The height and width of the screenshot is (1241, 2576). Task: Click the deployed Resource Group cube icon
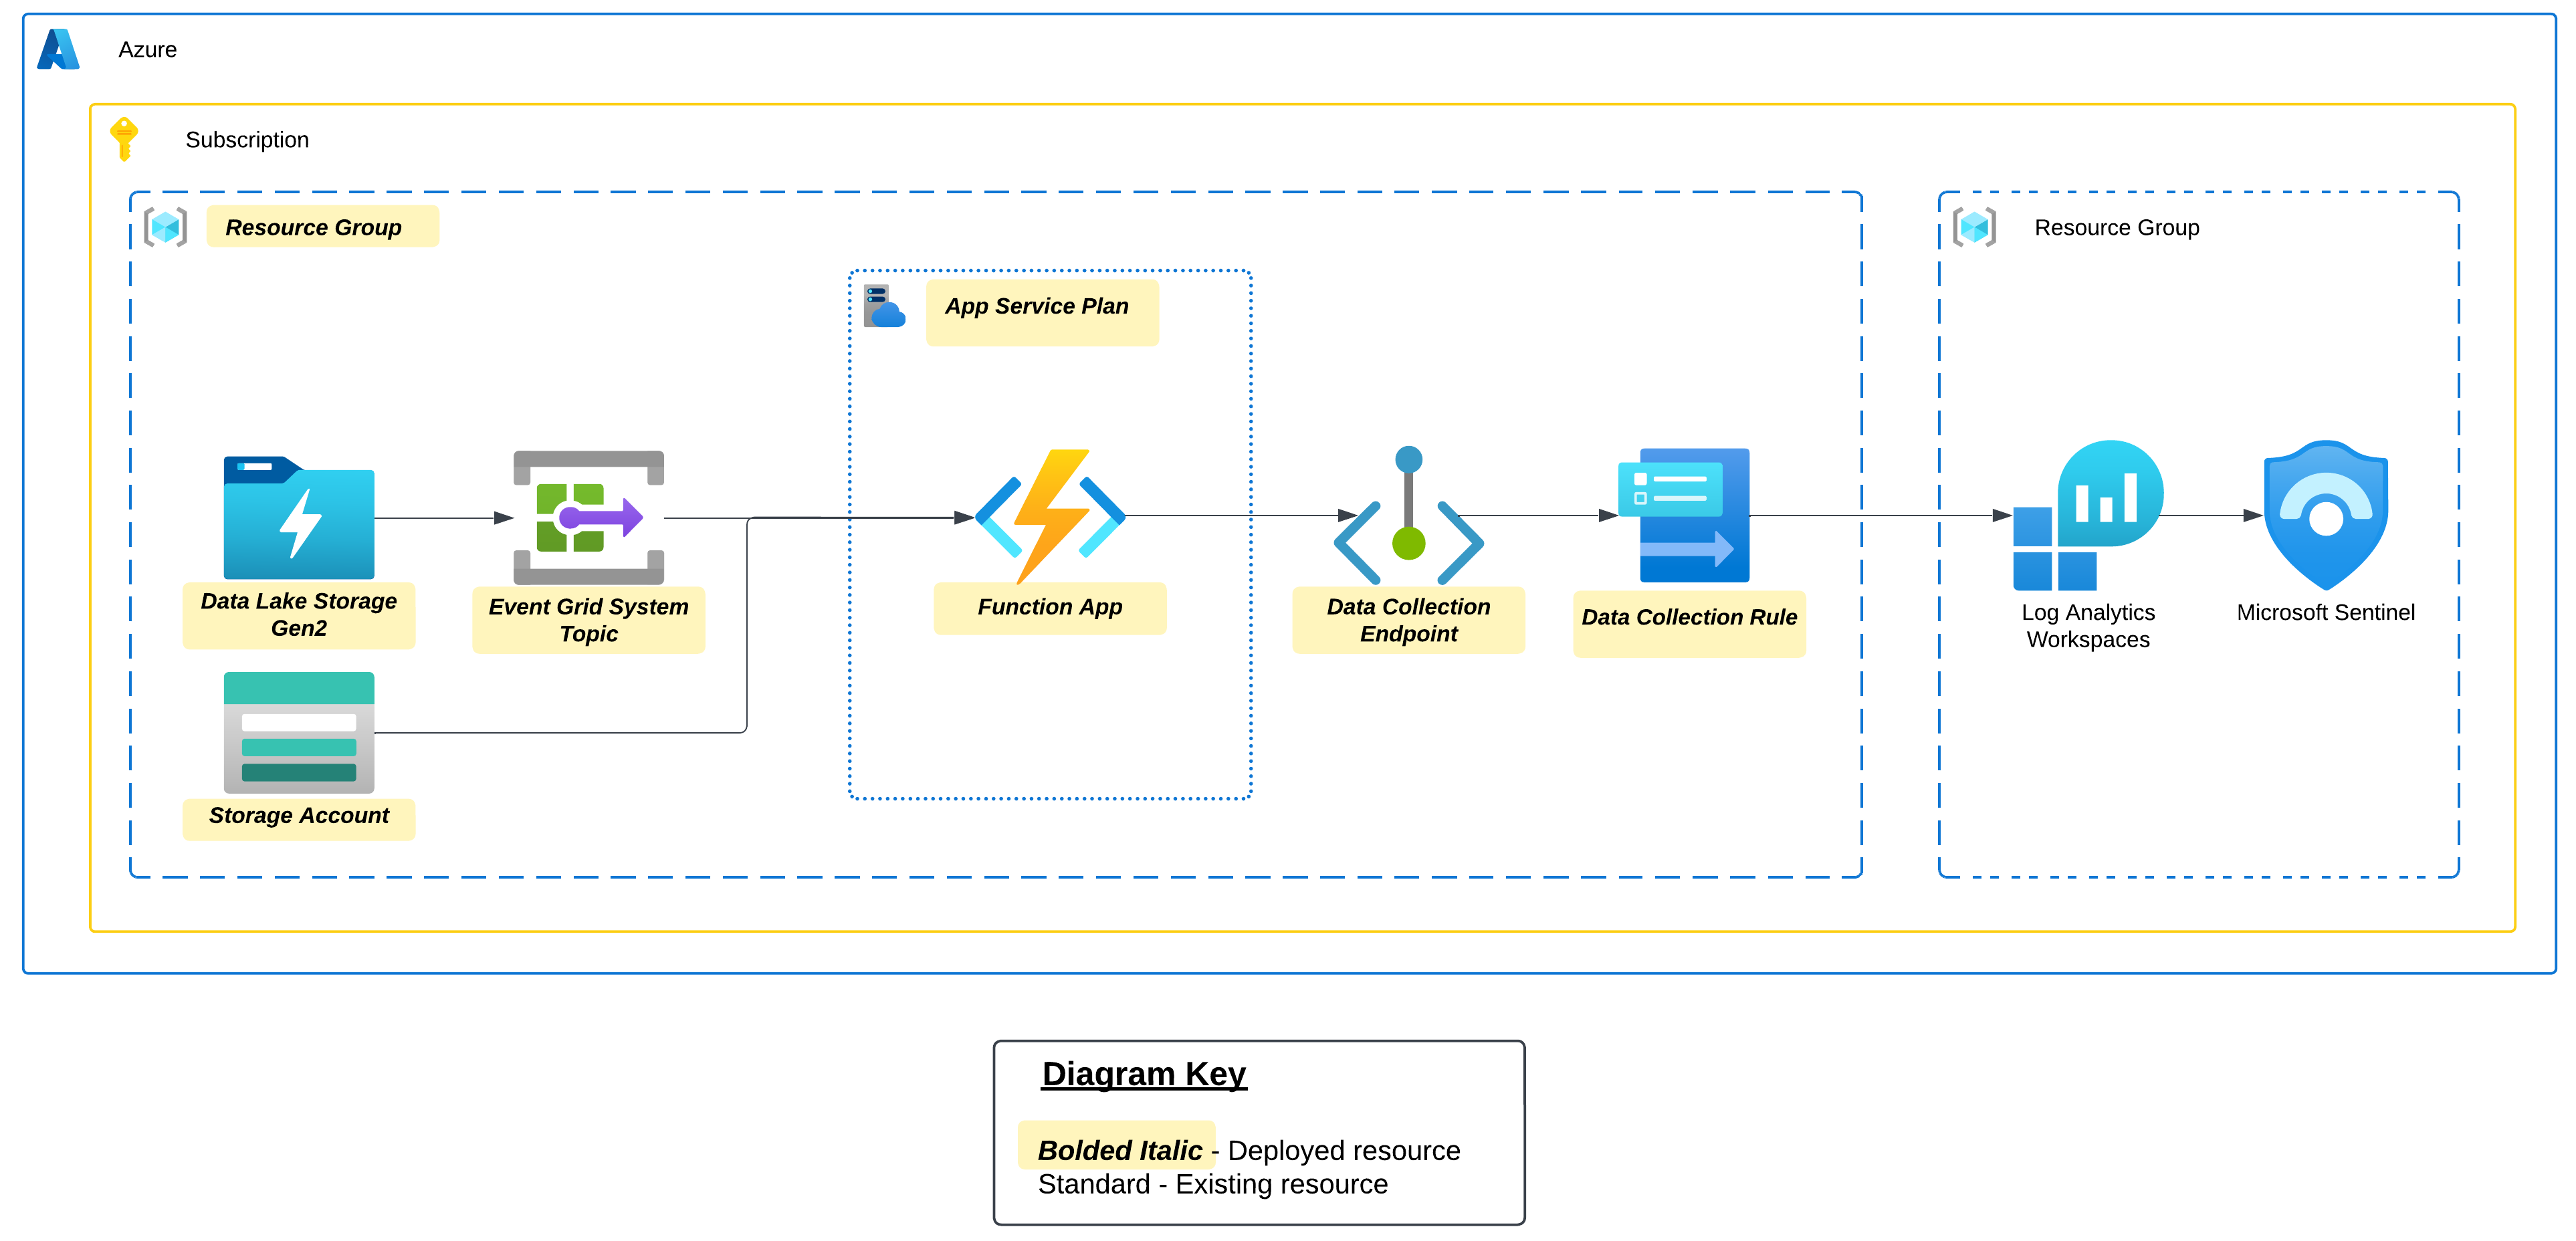point(165,227)
